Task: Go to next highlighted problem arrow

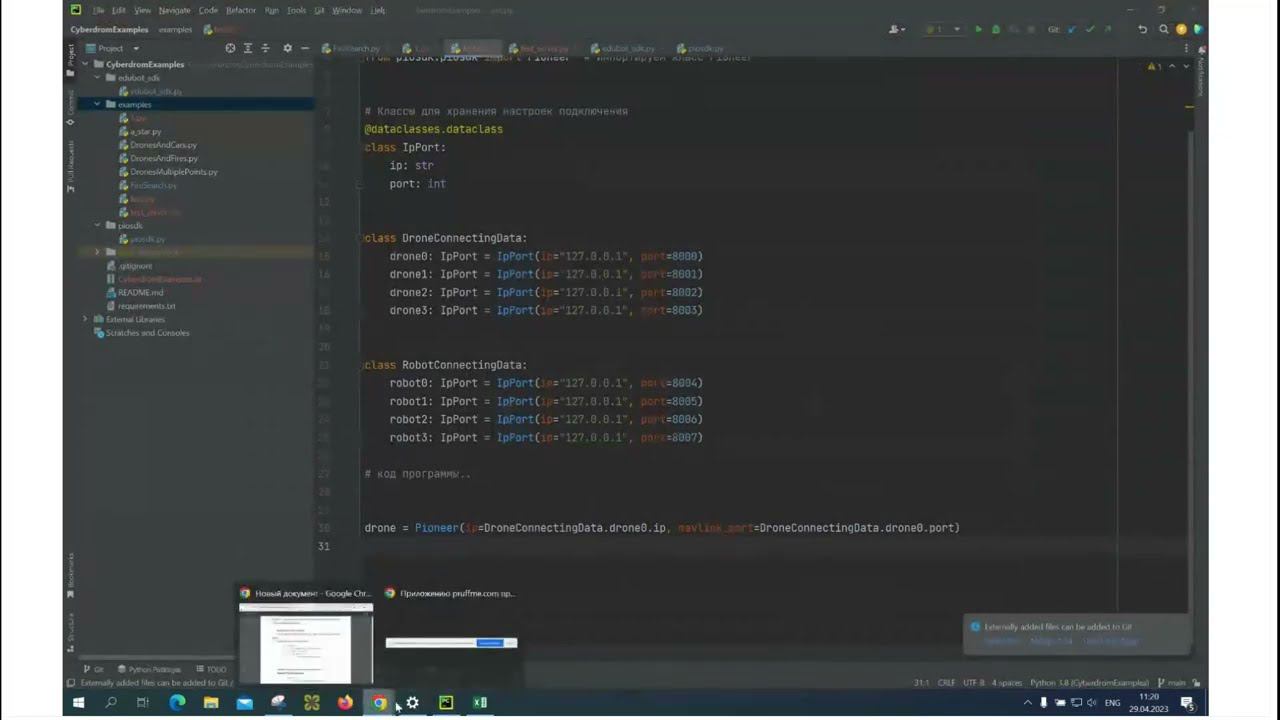Action: pyautogui.click(x=1186, y=66)
